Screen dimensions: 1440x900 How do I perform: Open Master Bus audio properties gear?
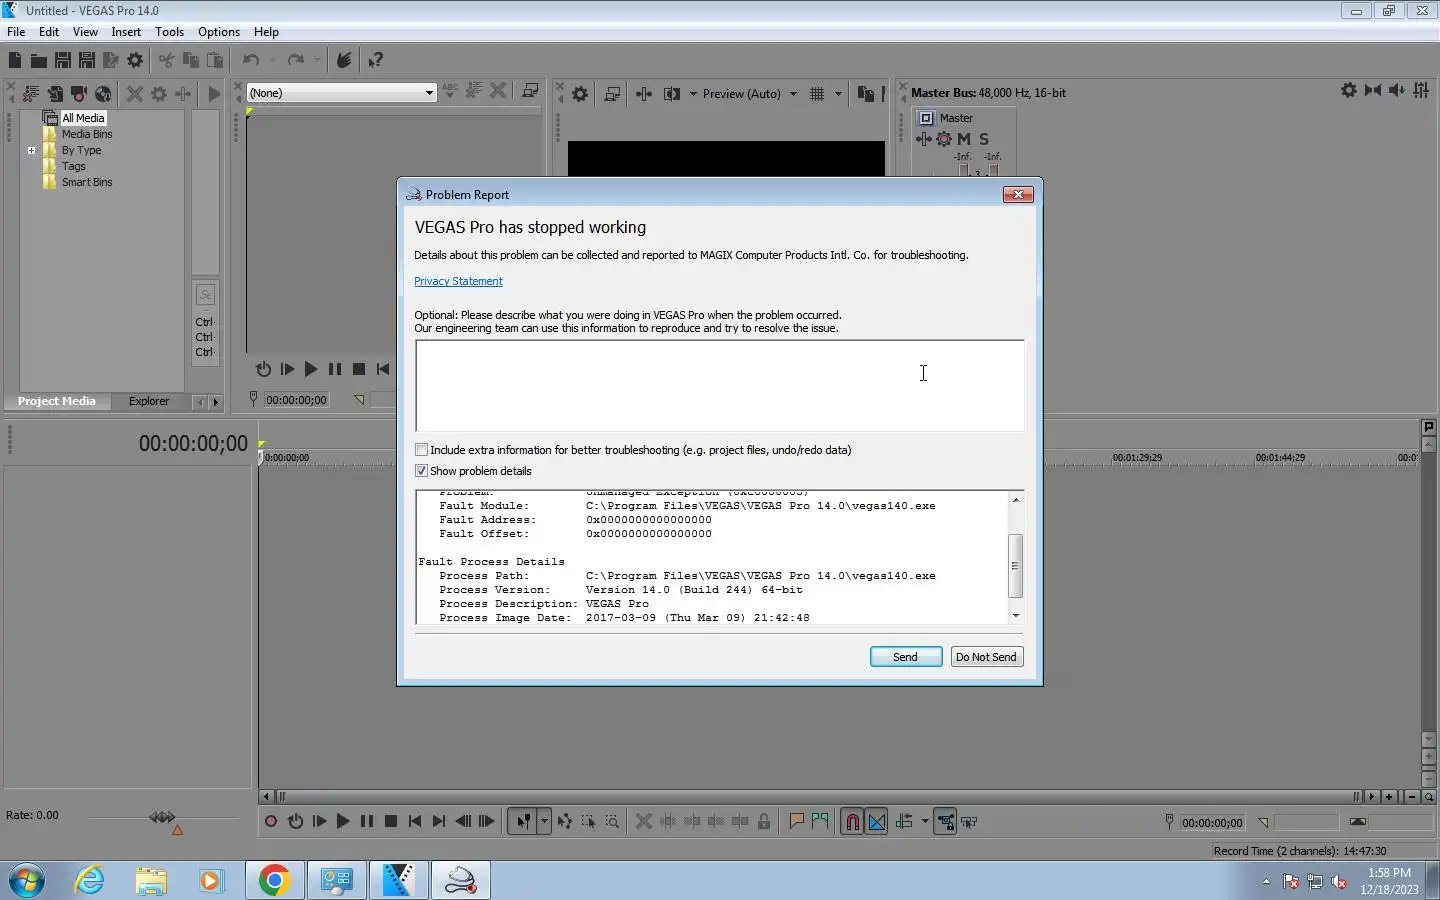[1349, 91]
